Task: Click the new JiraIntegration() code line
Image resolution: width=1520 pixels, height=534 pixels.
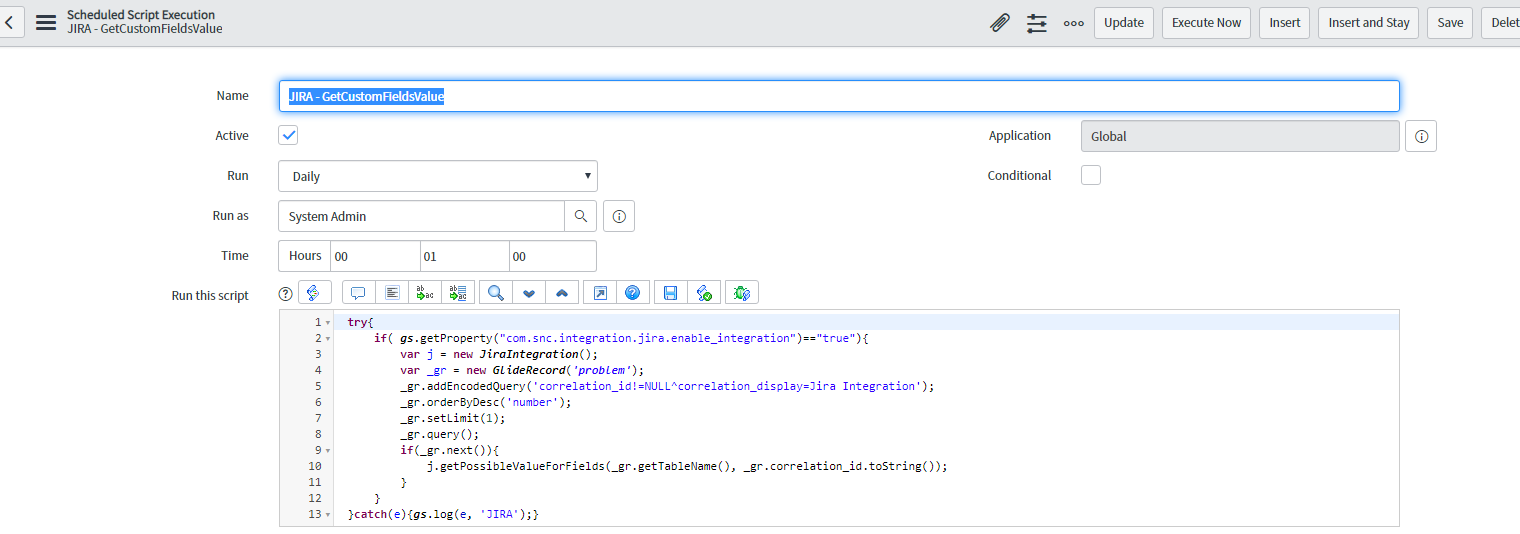Action: click(x=499, y=354)
